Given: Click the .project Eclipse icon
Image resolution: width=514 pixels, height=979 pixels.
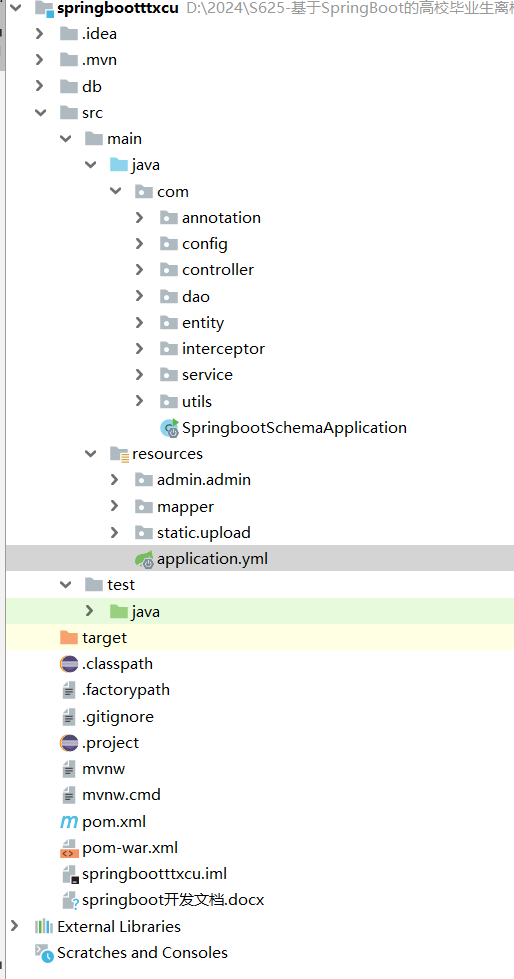Looking at the screenshot, I should (69, 743).
